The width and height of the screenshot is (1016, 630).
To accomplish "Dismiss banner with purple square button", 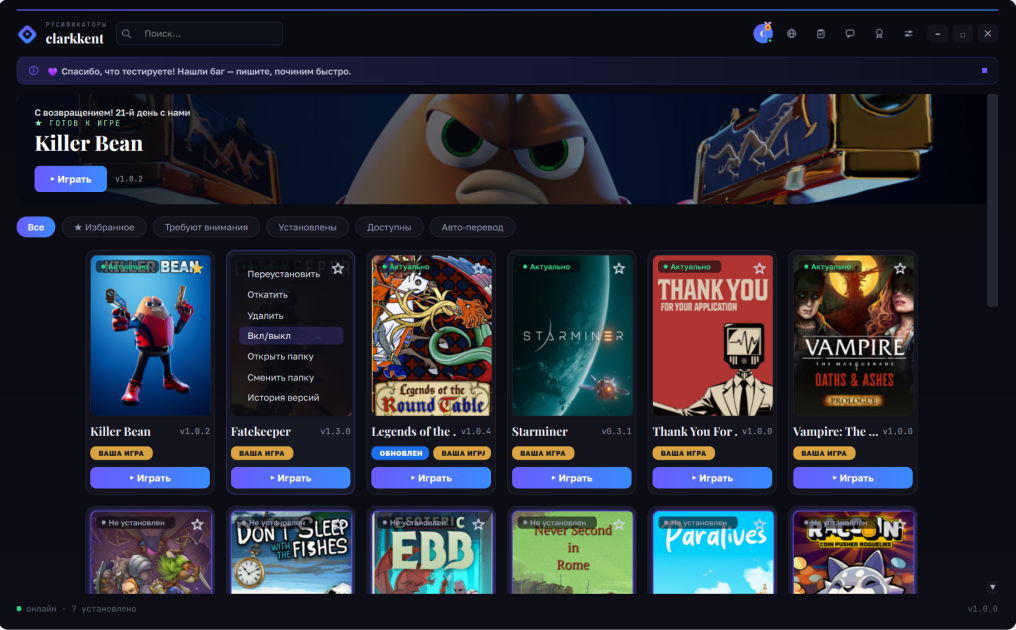I will tap(984, 71).
